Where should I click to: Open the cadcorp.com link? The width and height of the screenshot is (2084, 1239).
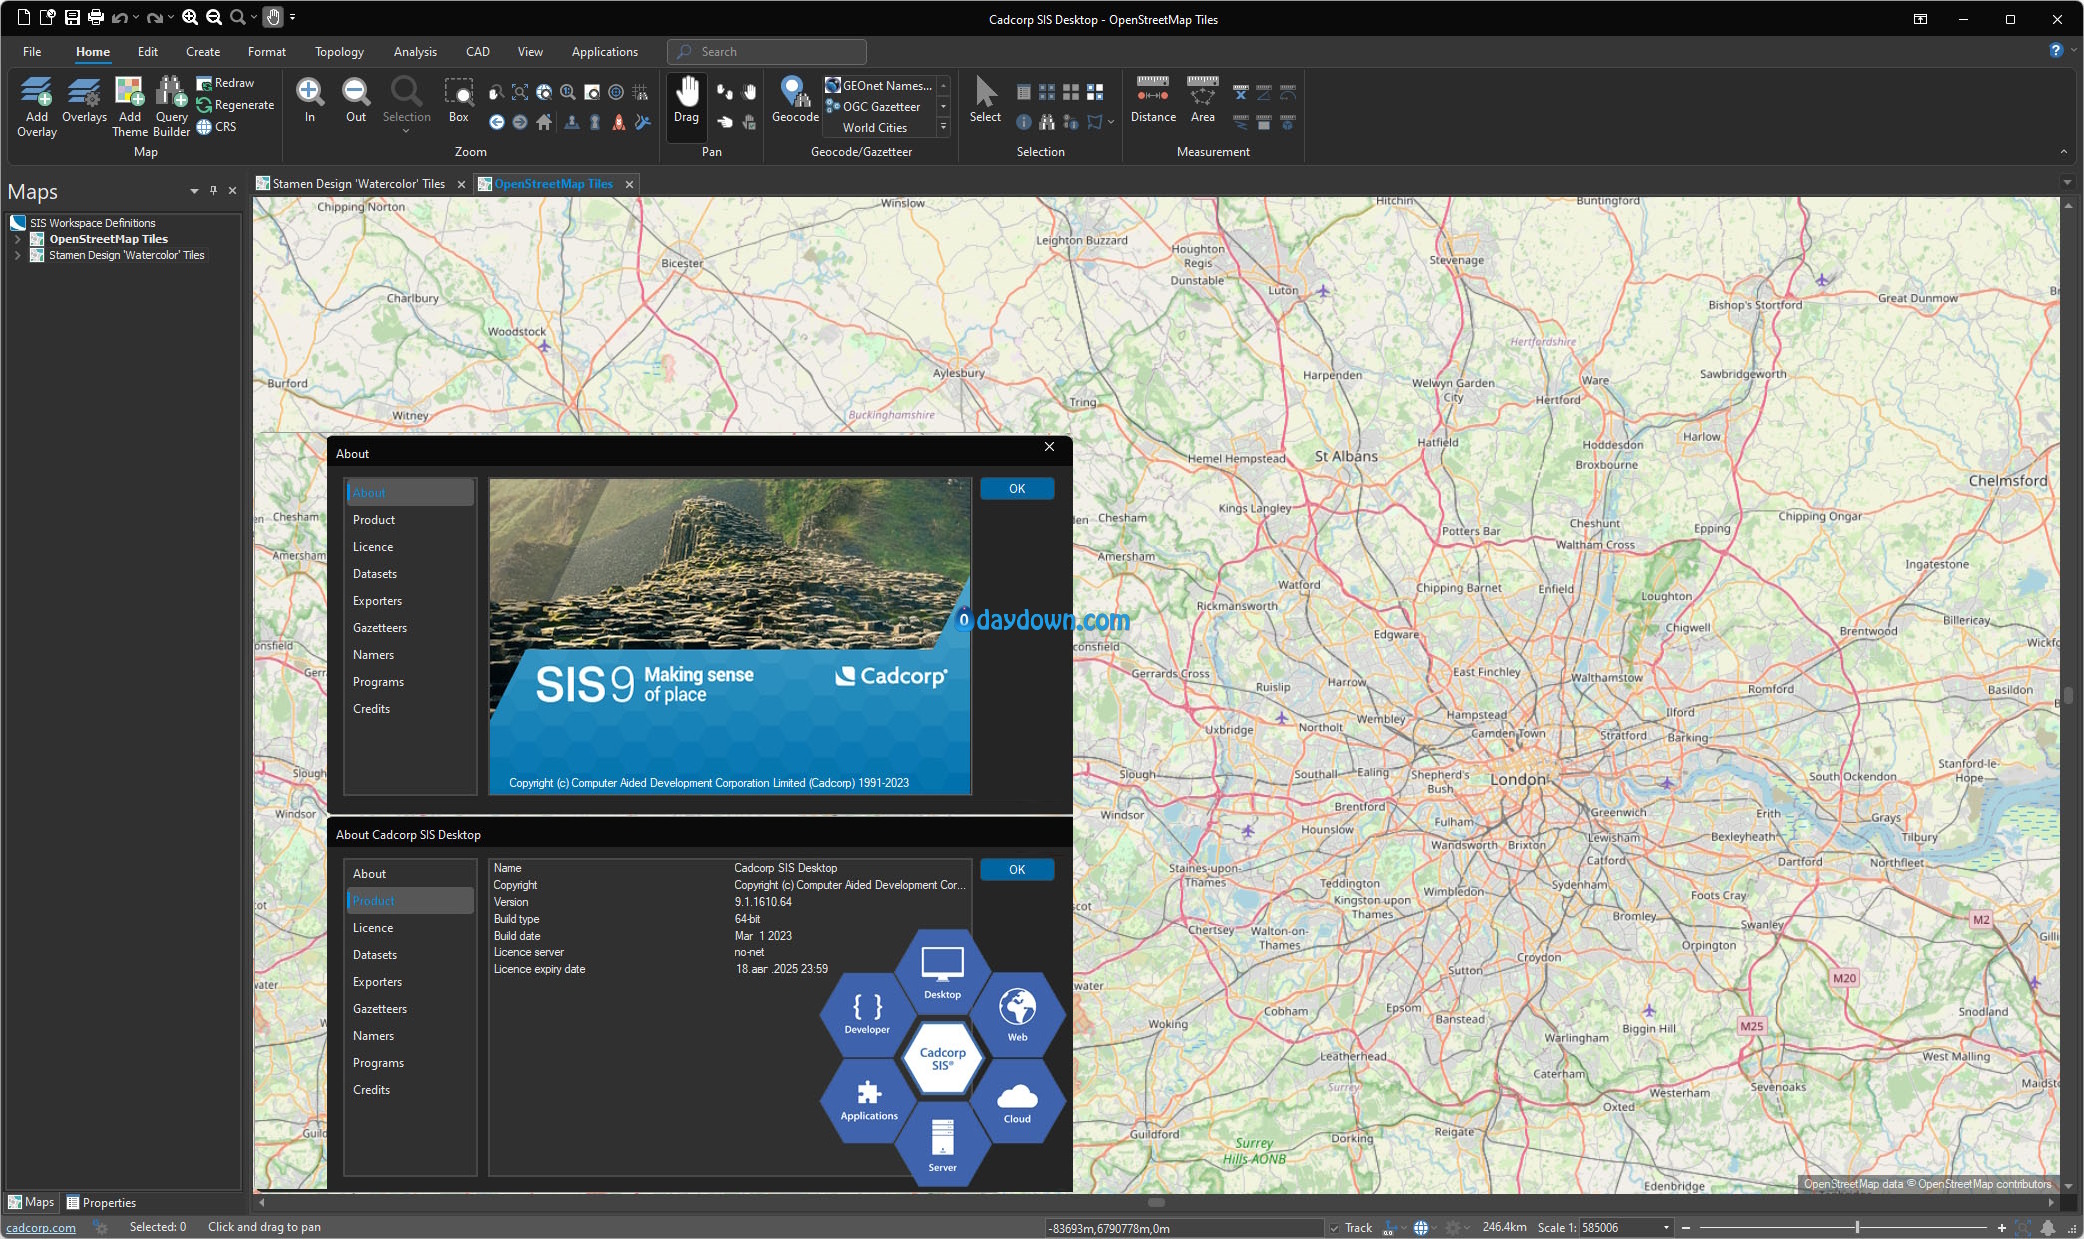(x=41, y=1228)
